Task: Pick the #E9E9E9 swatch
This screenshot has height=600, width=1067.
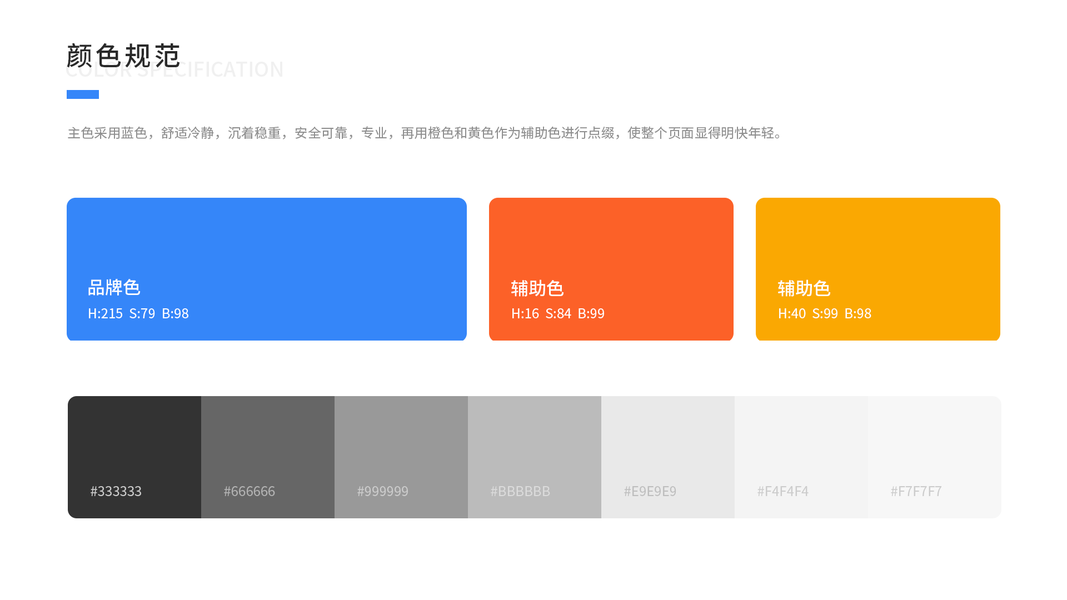Action: click(x=668, y=457)
